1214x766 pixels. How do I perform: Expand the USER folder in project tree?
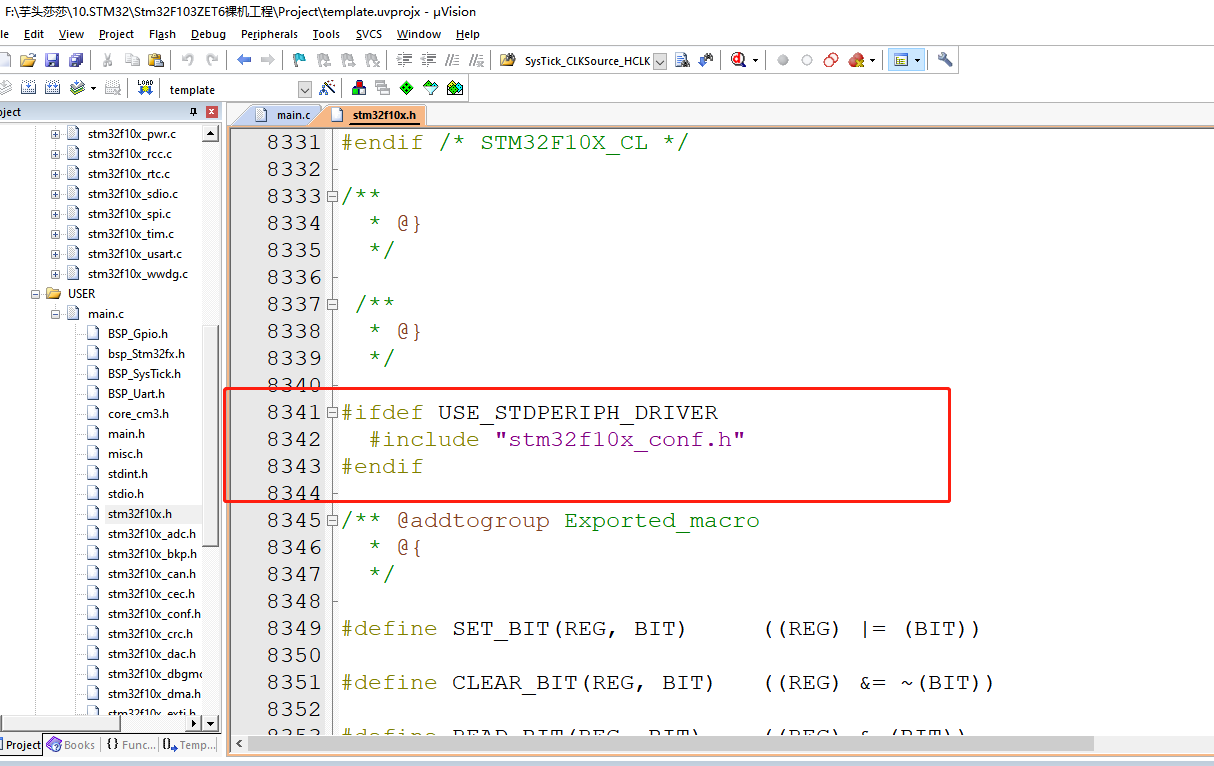pos(36,293)
